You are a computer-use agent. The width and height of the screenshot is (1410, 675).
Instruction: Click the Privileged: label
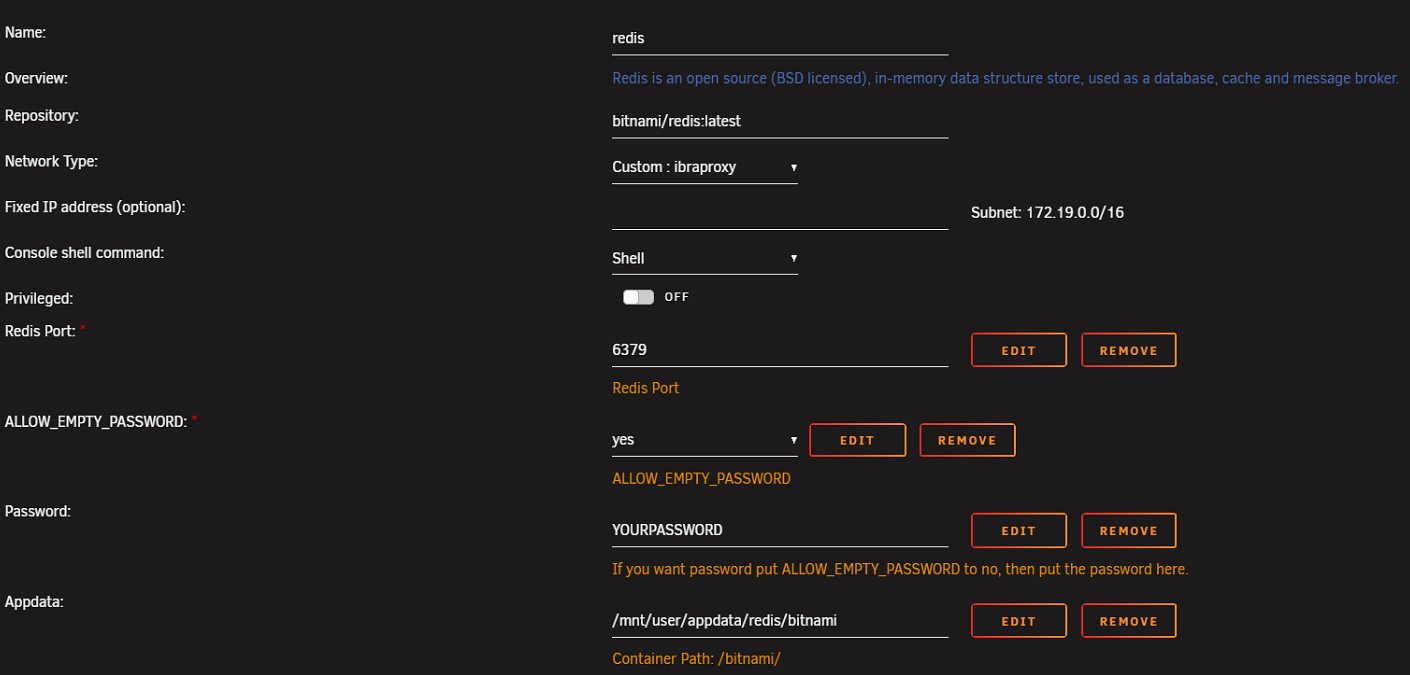click(39, 298)
